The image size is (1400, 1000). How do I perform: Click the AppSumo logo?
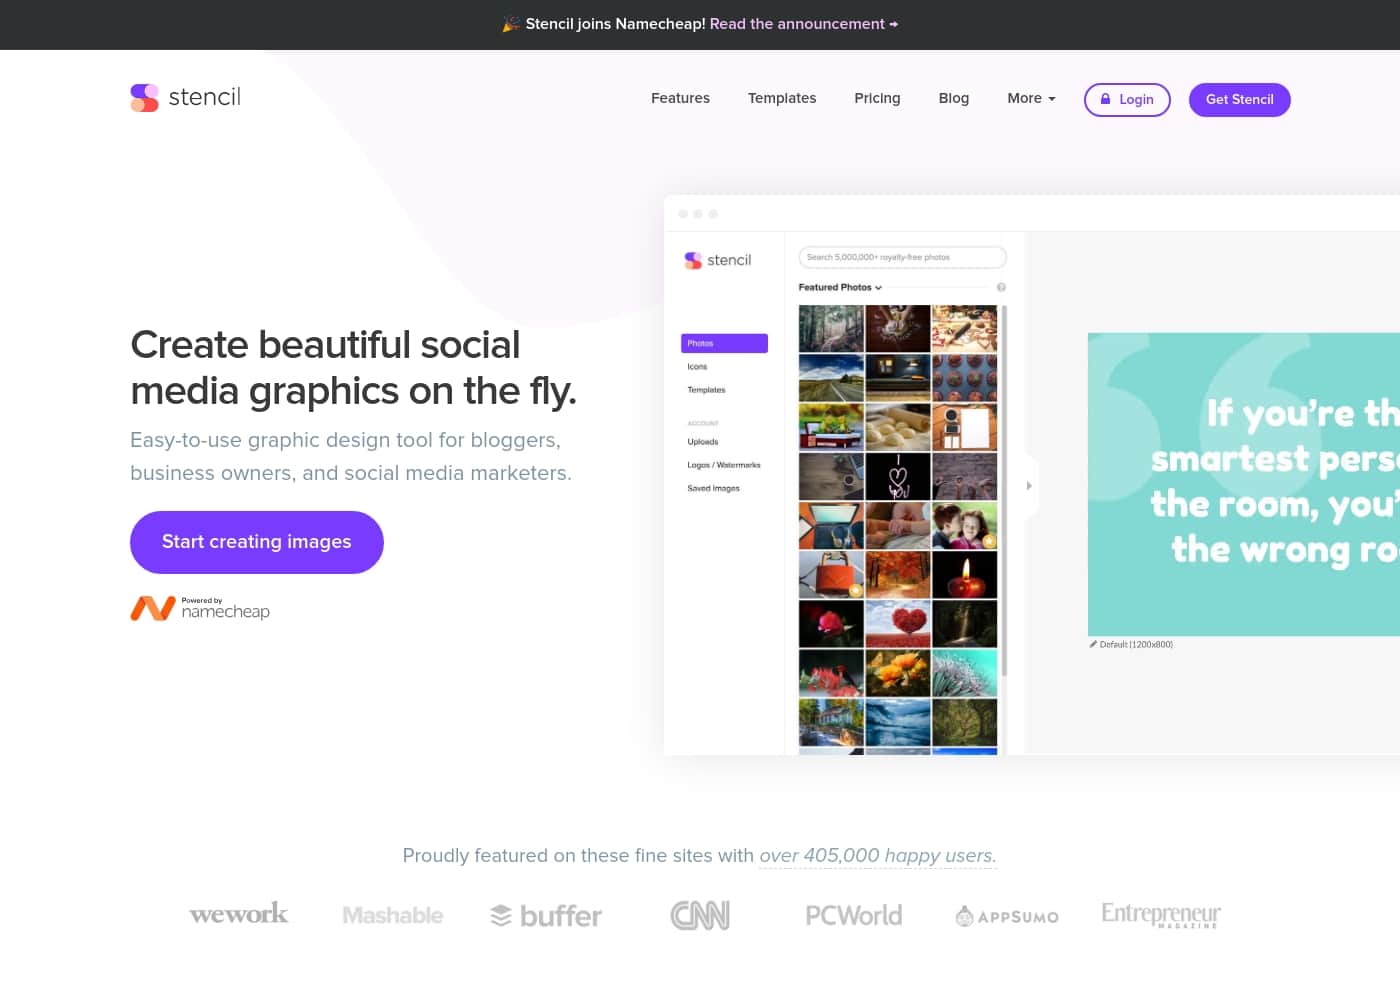(x=1007, y=916)
